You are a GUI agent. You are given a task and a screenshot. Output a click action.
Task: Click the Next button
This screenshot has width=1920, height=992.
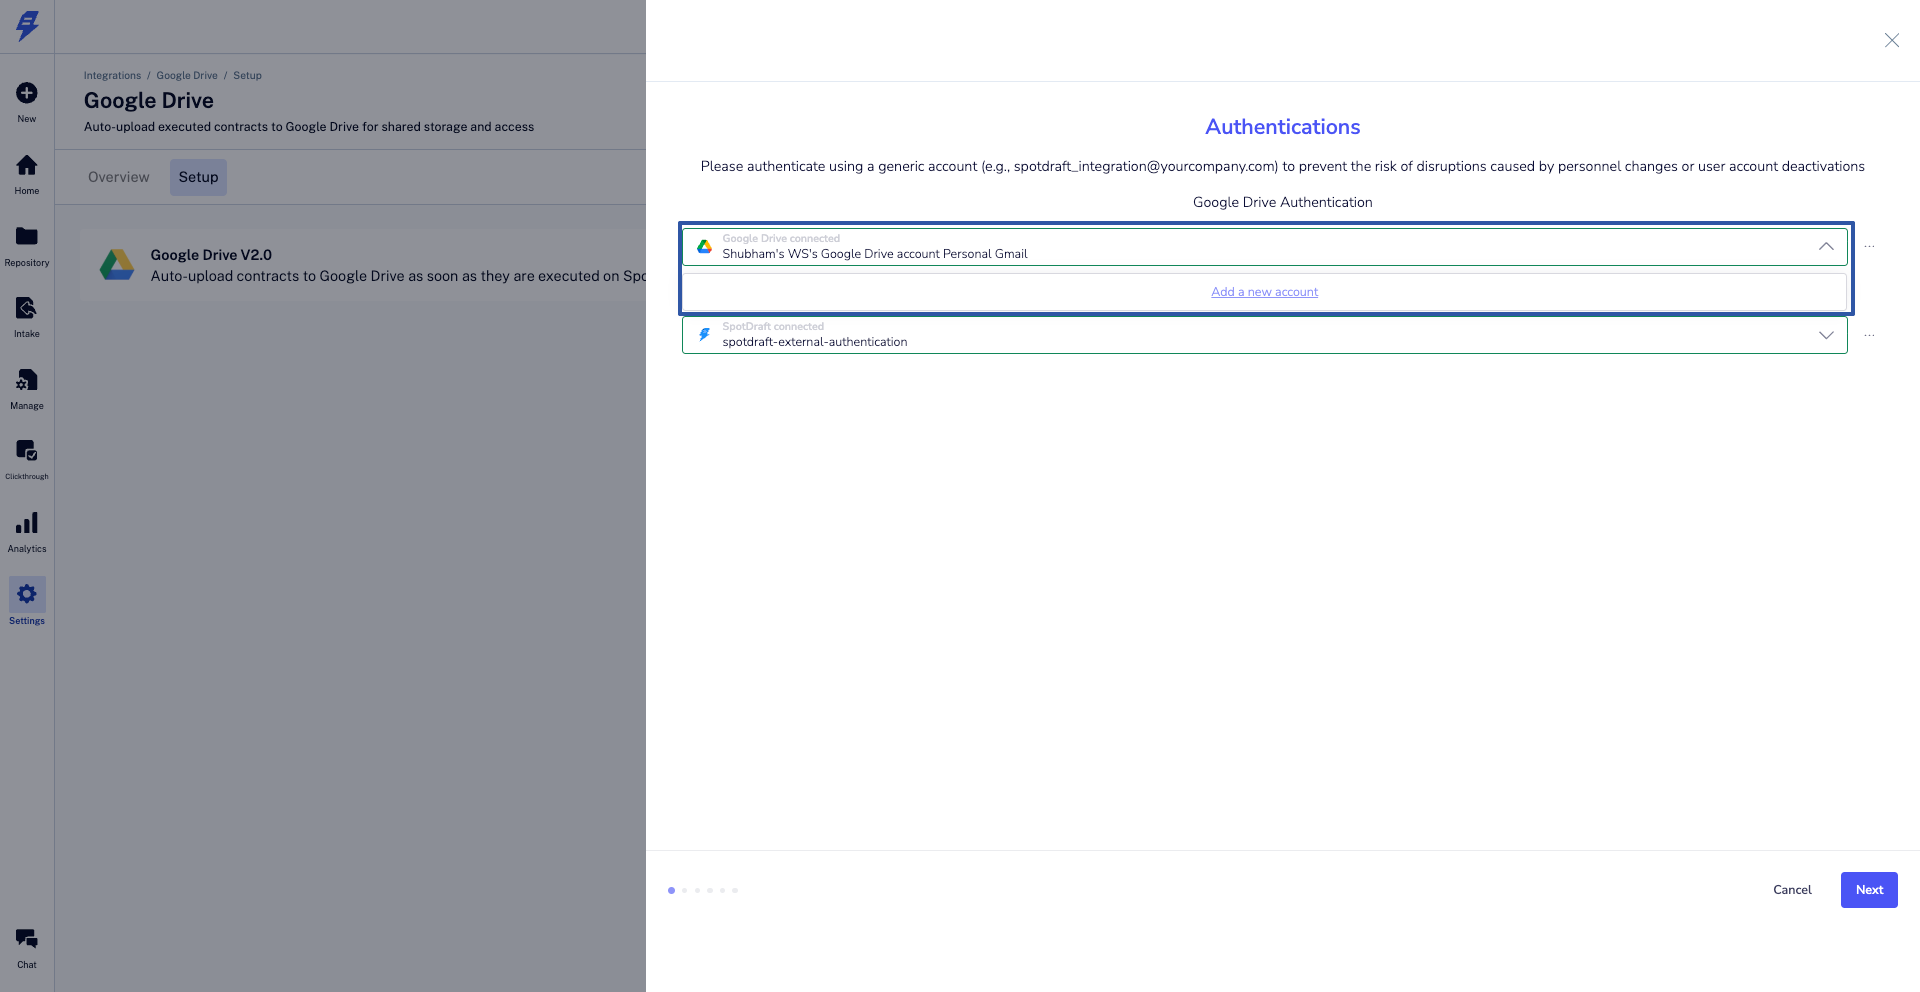tap(1869, 890)
